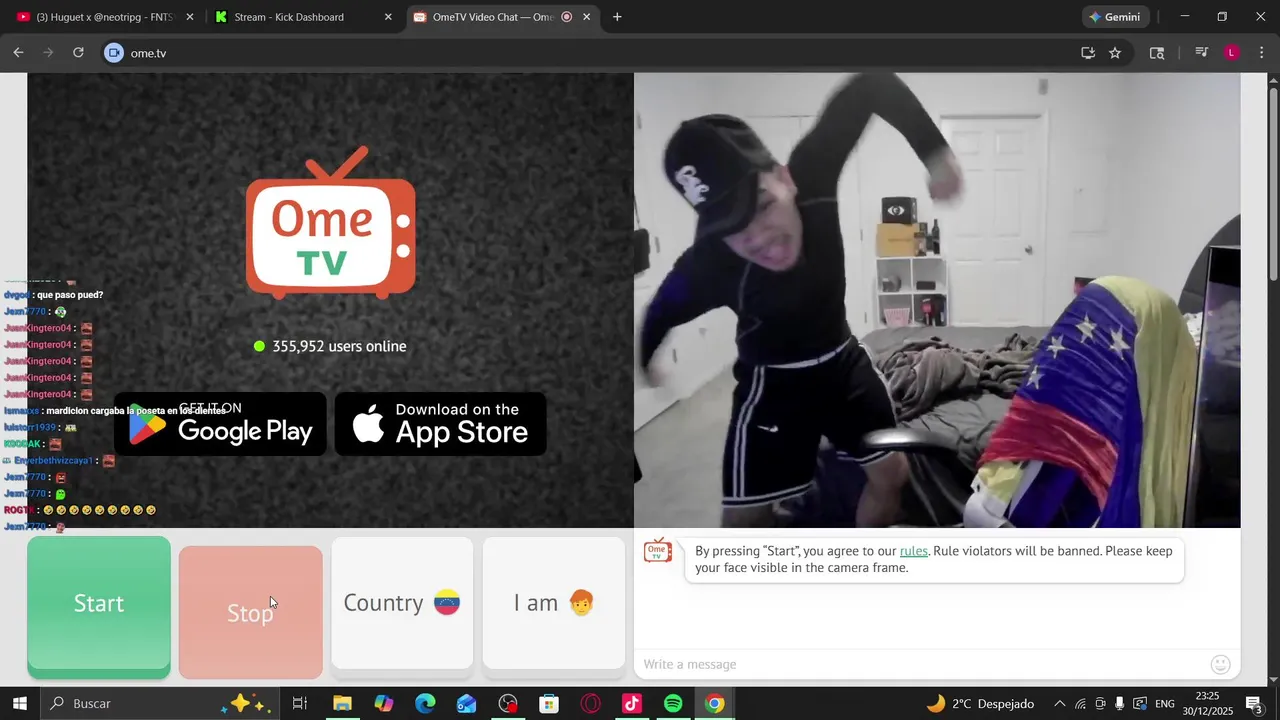Go back using the browser back arrow
Image resolution: width=1280 pixels, height=720 pixels.
click(18, 53)
